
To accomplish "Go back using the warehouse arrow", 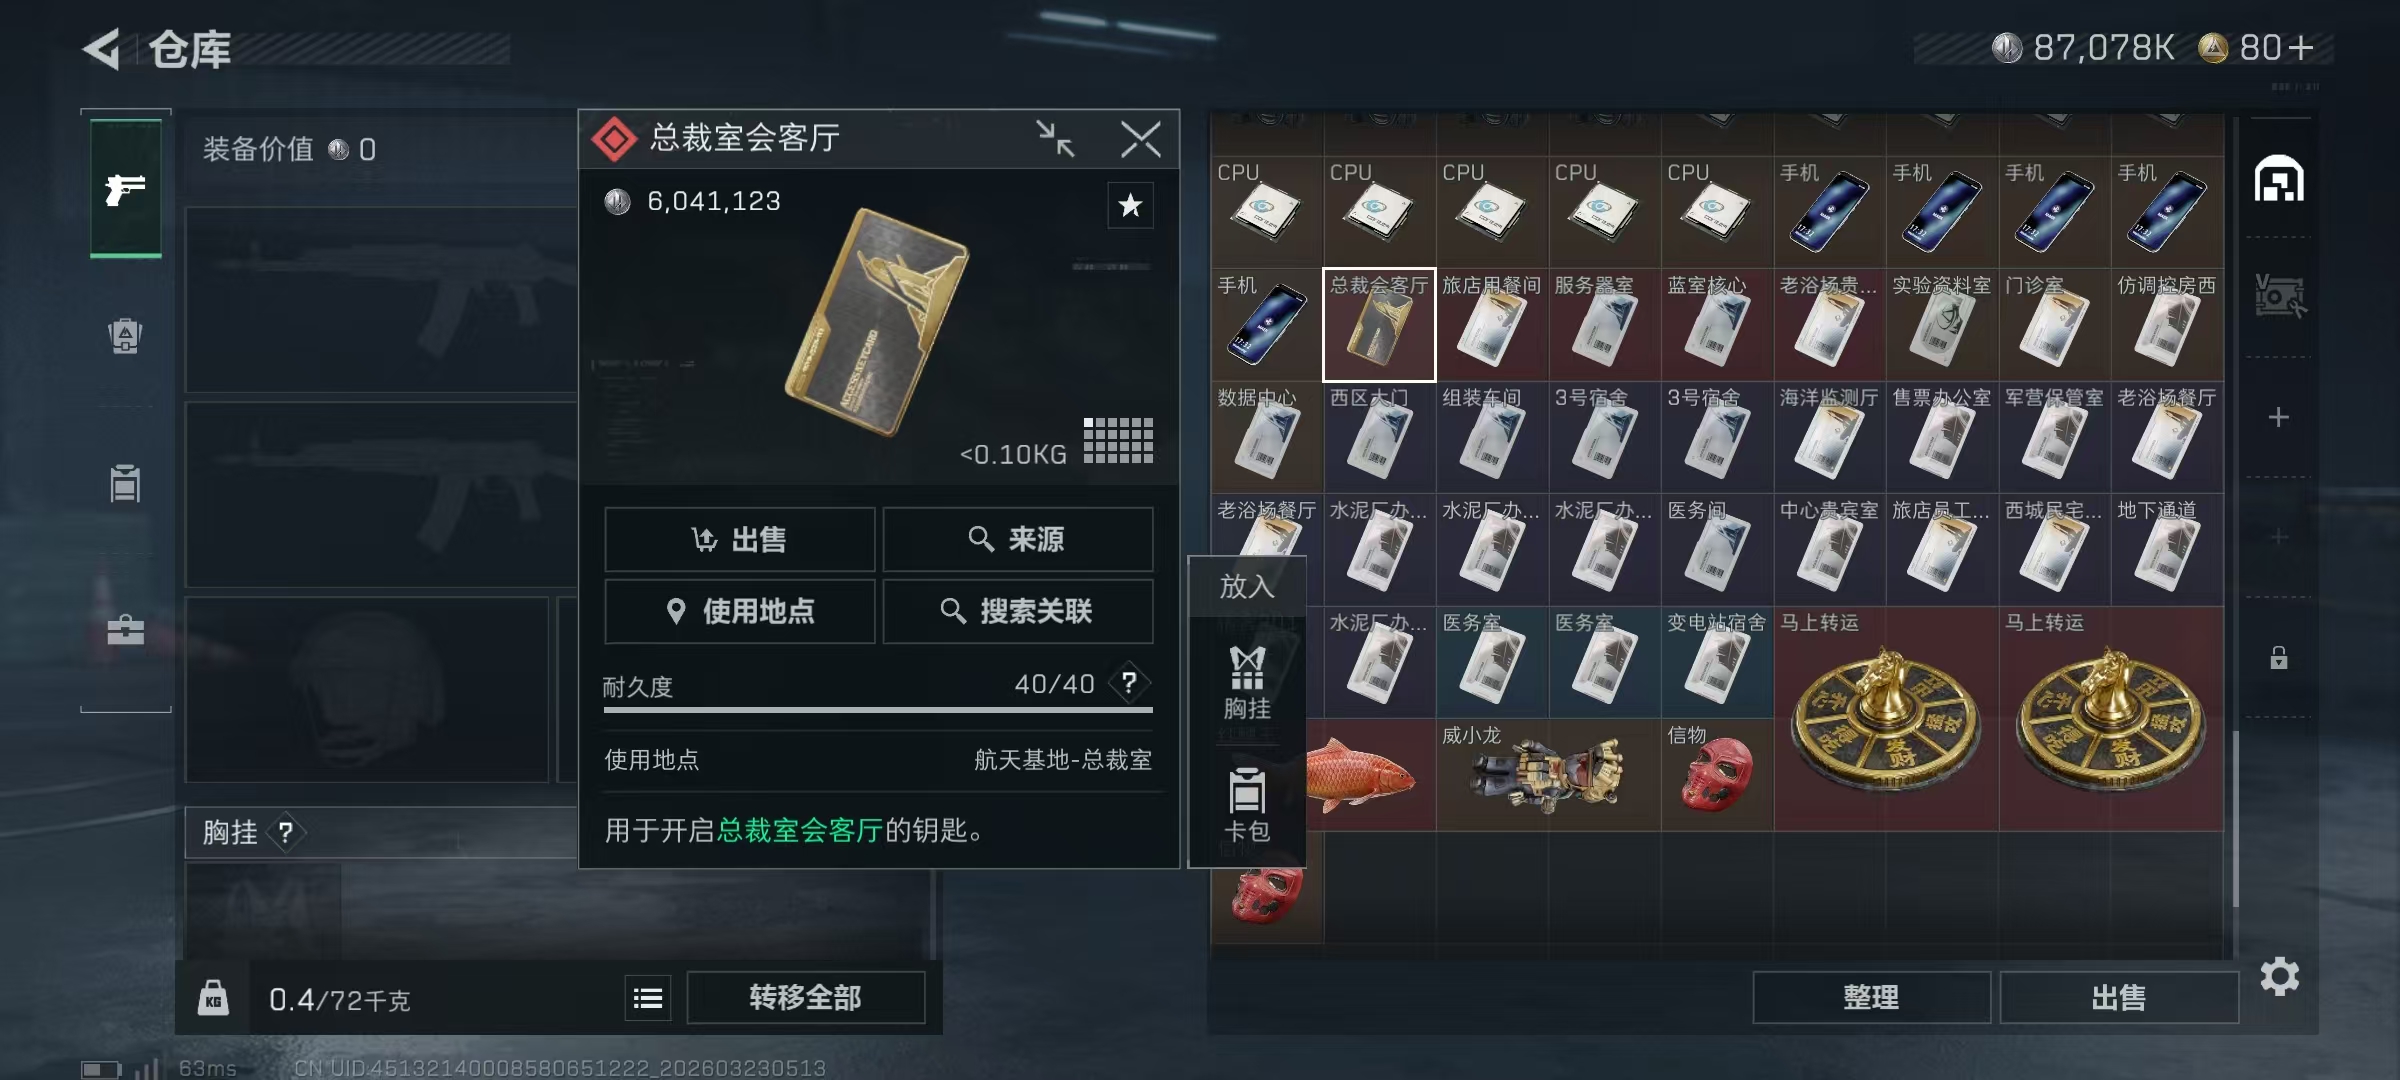I will (x=102, y=48).
